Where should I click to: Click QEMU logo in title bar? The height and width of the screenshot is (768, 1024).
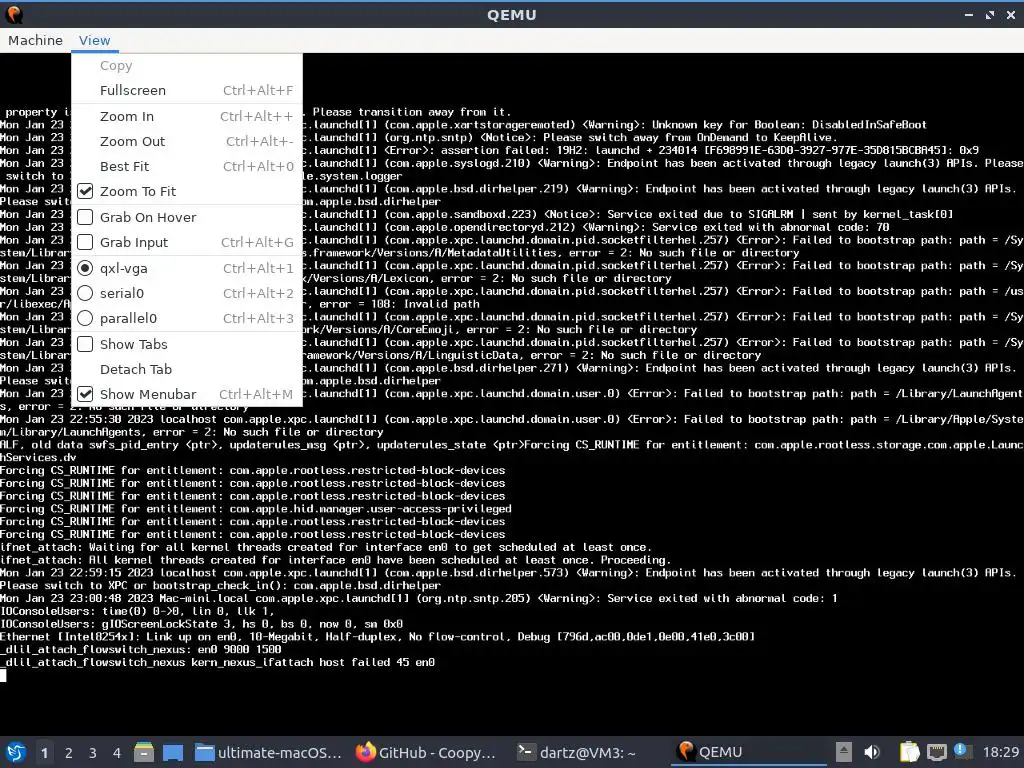point(14,14)
